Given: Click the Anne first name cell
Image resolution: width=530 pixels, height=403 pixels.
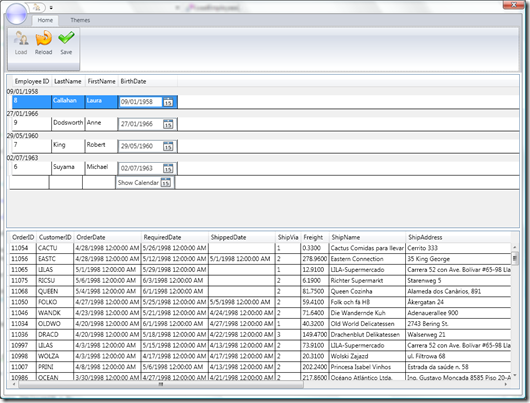Looking at the screenshot, I should tap(101, 124).
